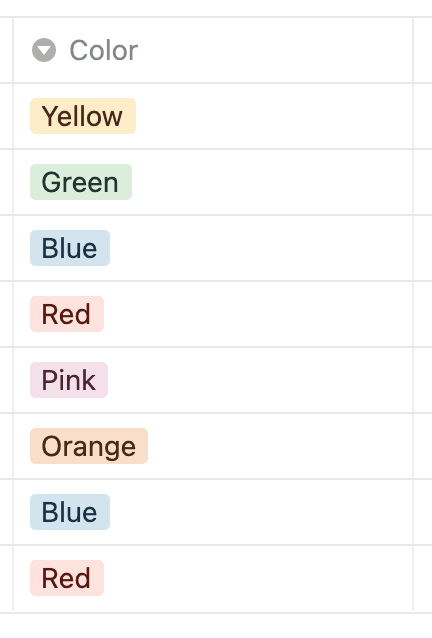Click the Blue tag directly below Orange

tap(70, 511)
